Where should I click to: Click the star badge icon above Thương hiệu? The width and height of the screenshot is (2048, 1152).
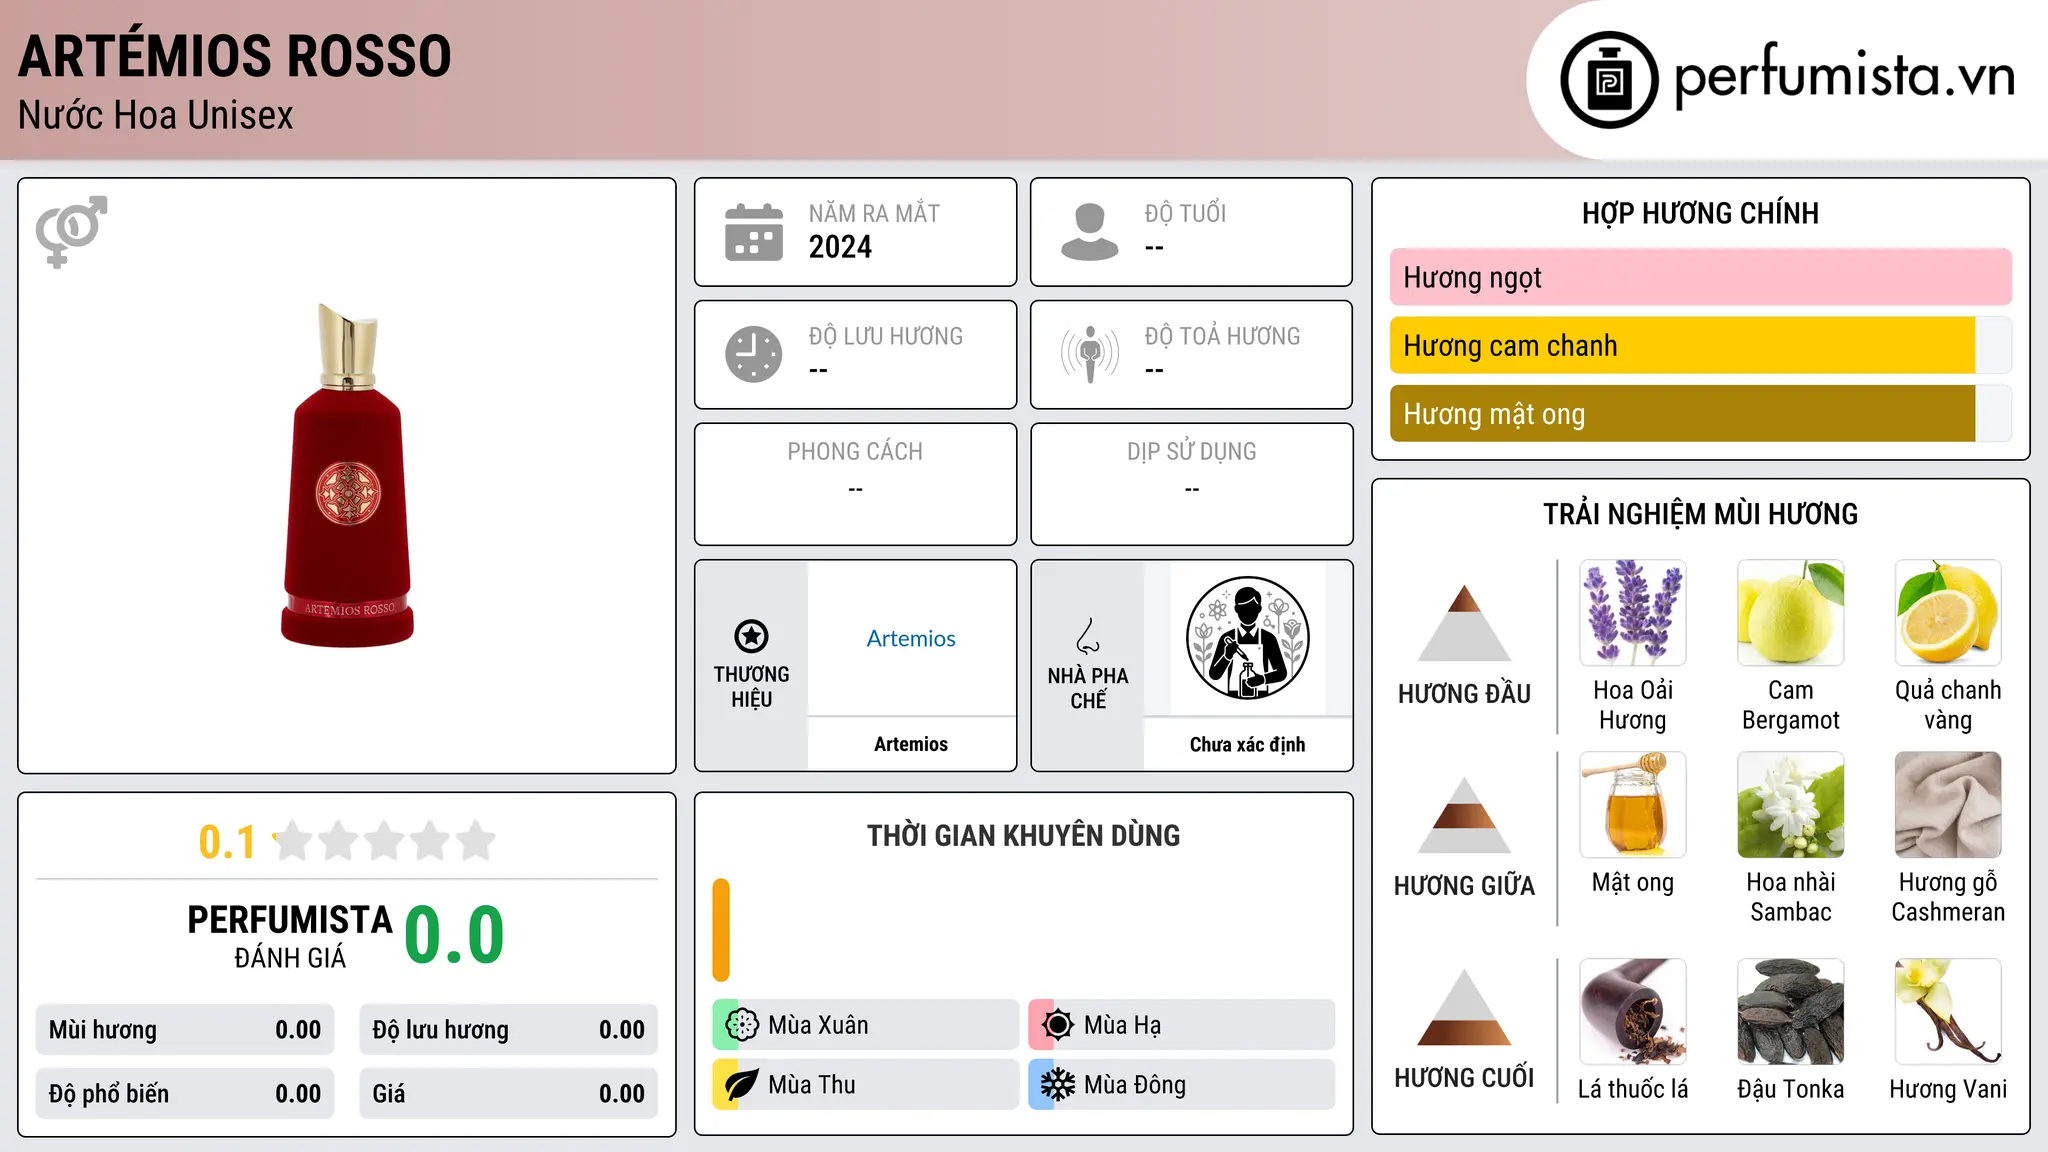tap(751, 636)
